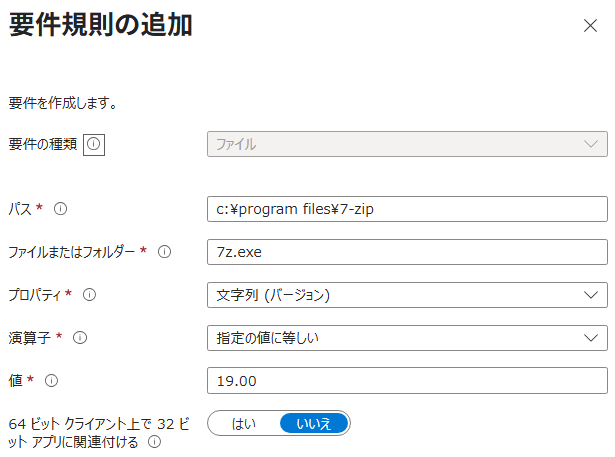This screenshot has height=457, width=615.
Task: Click the chevron arrow of プロパティ dropdown
Action: [591, 295]
